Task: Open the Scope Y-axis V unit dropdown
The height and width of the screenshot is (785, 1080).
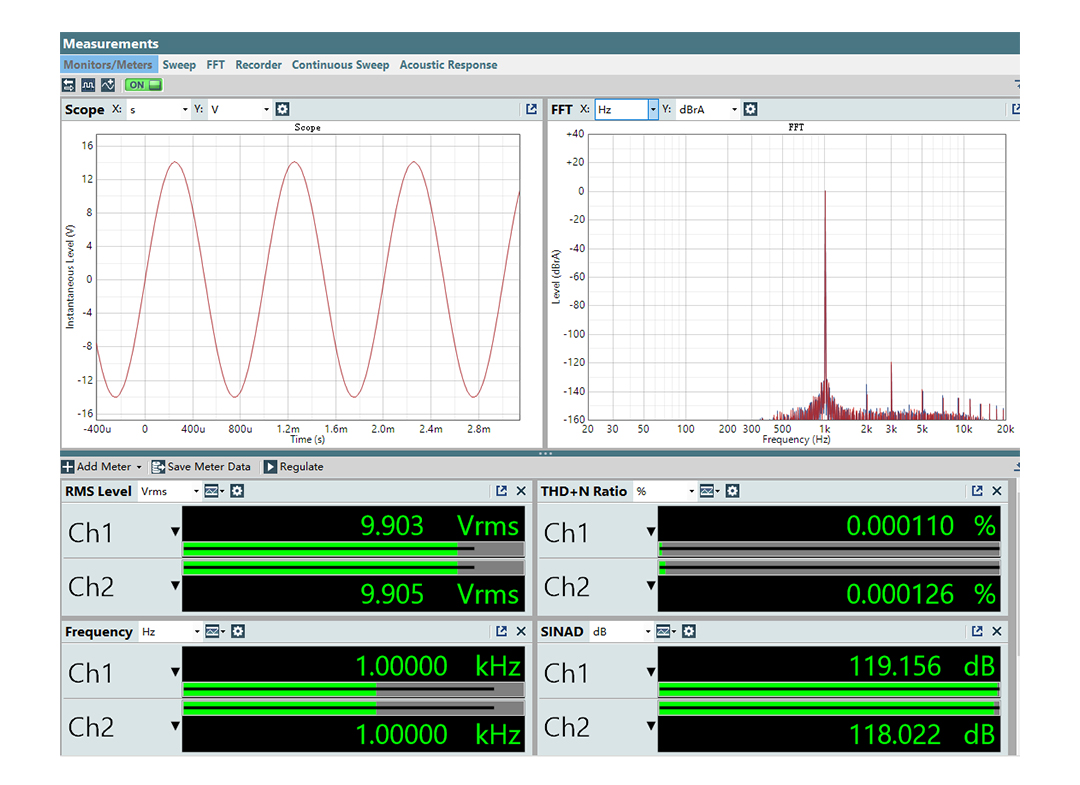Action: tap(266, 109)
